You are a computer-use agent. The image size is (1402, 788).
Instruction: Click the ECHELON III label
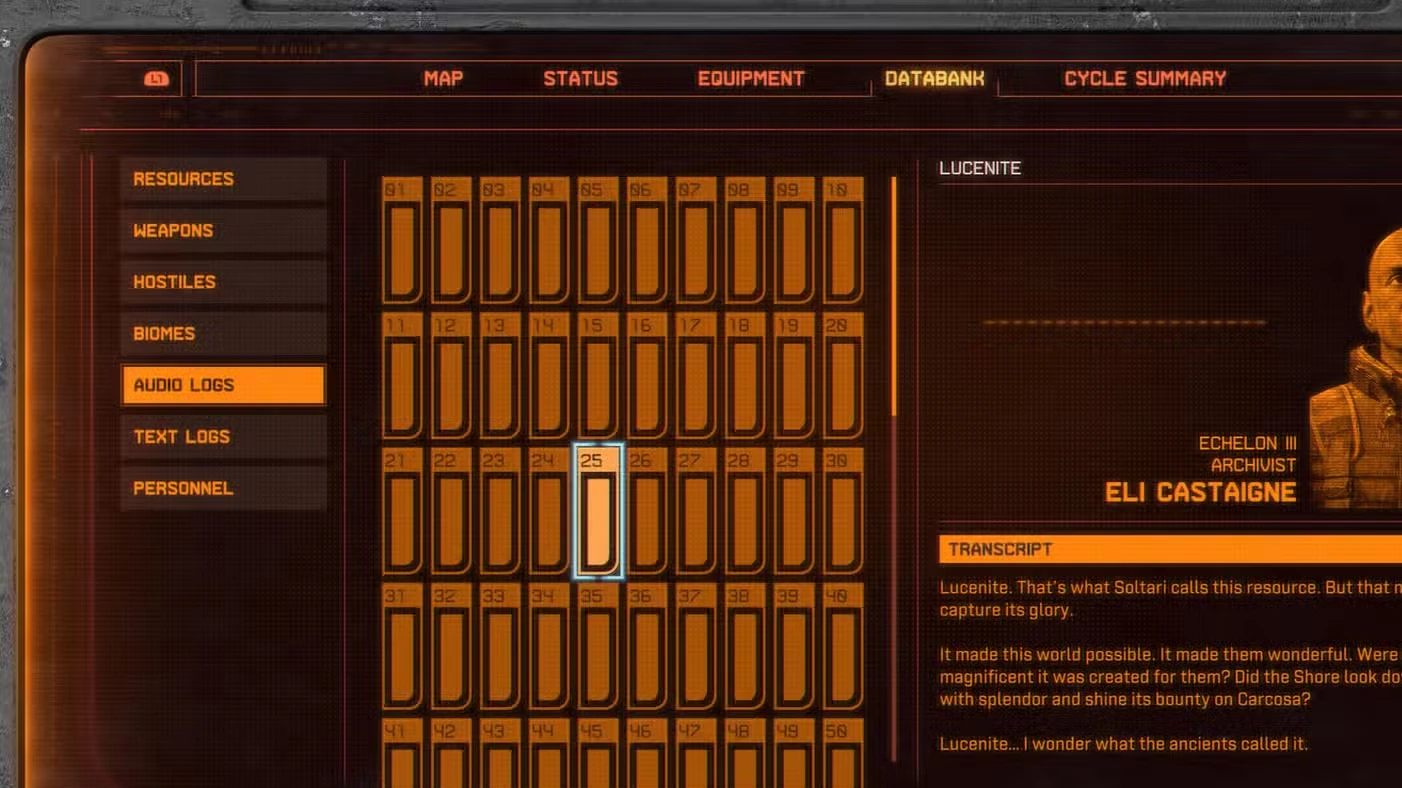(1247, 443)
